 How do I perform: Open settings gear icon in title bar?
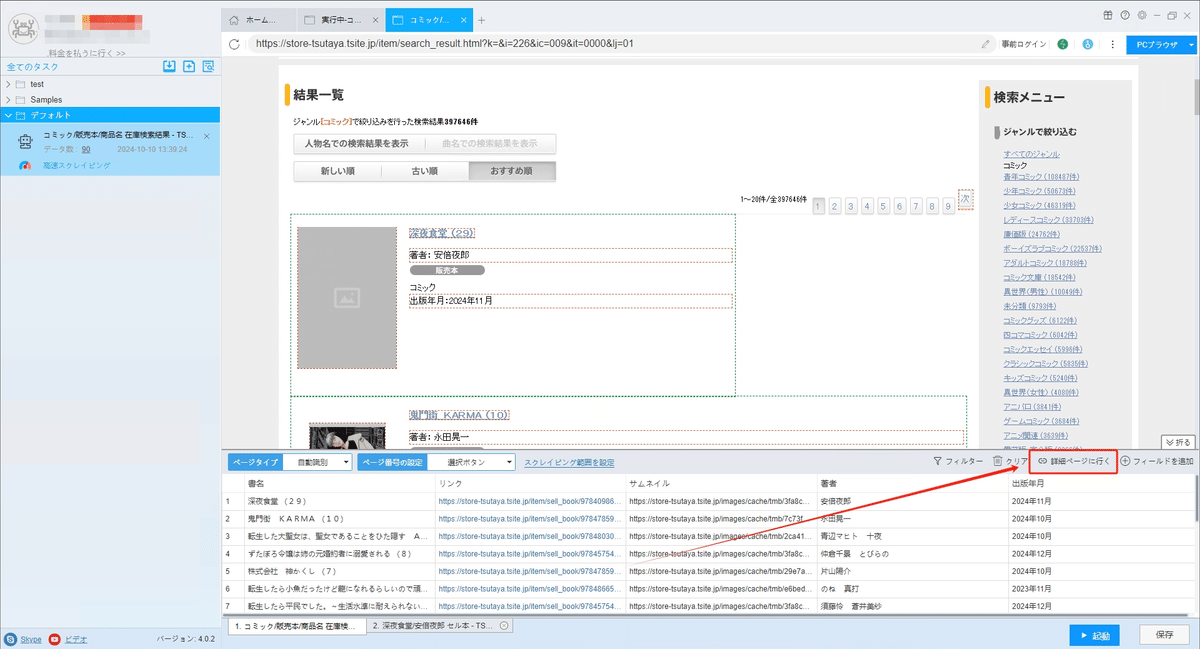pyautogui.click(x=1141, y=16)
